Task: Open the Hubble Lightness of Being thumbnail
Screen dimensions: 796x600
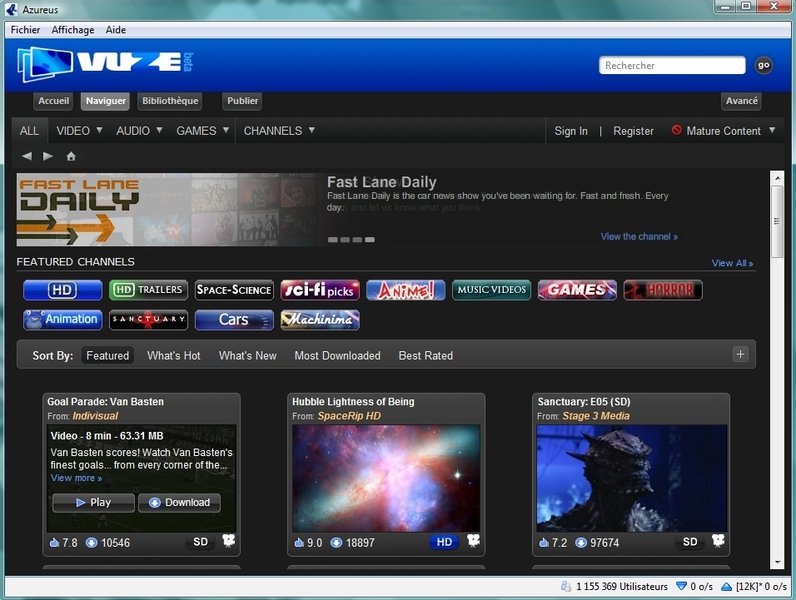Action: tap(386, 478)
